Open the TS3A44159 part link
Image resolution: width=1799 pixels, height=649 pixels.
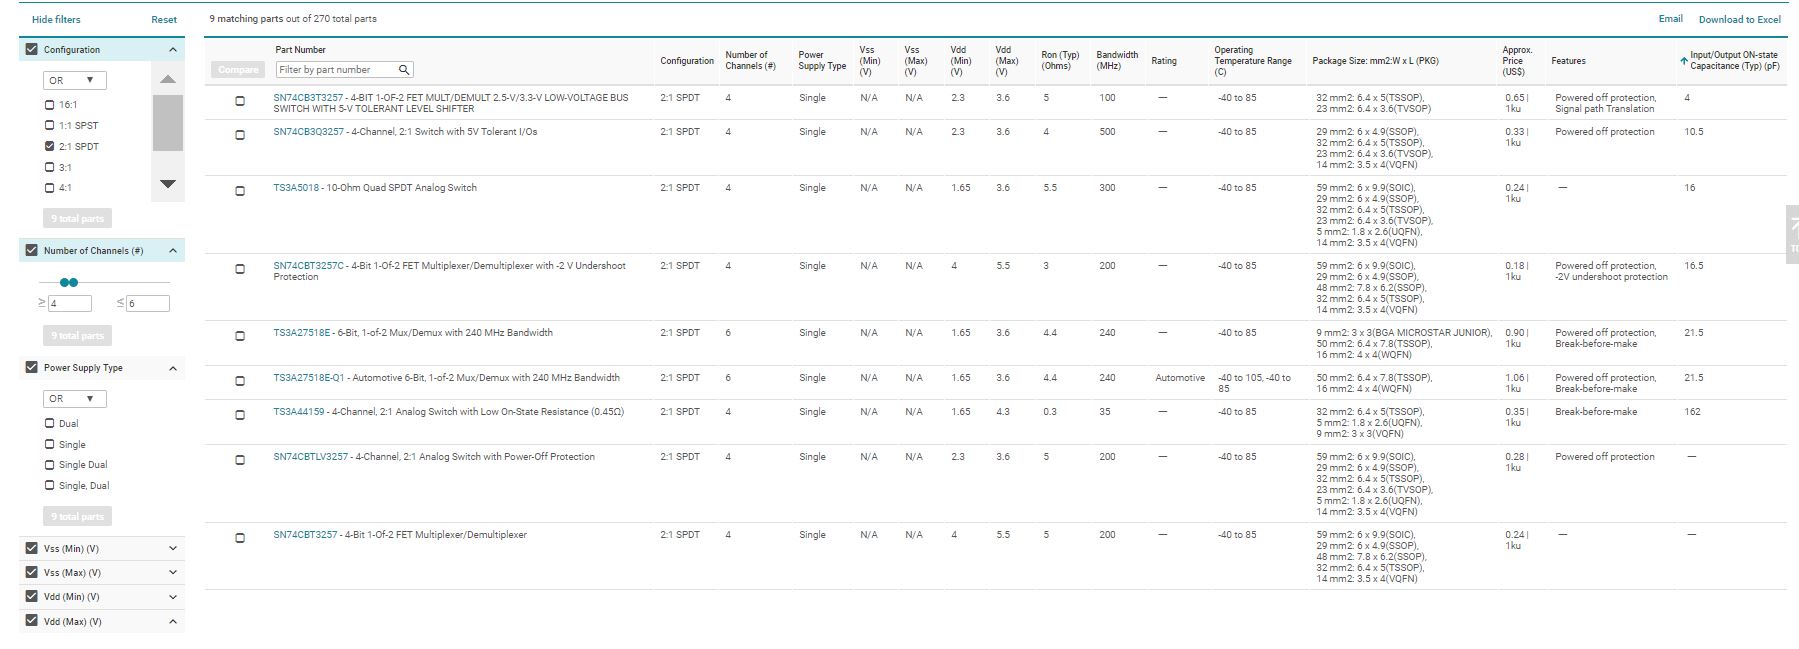coord(298,412)
